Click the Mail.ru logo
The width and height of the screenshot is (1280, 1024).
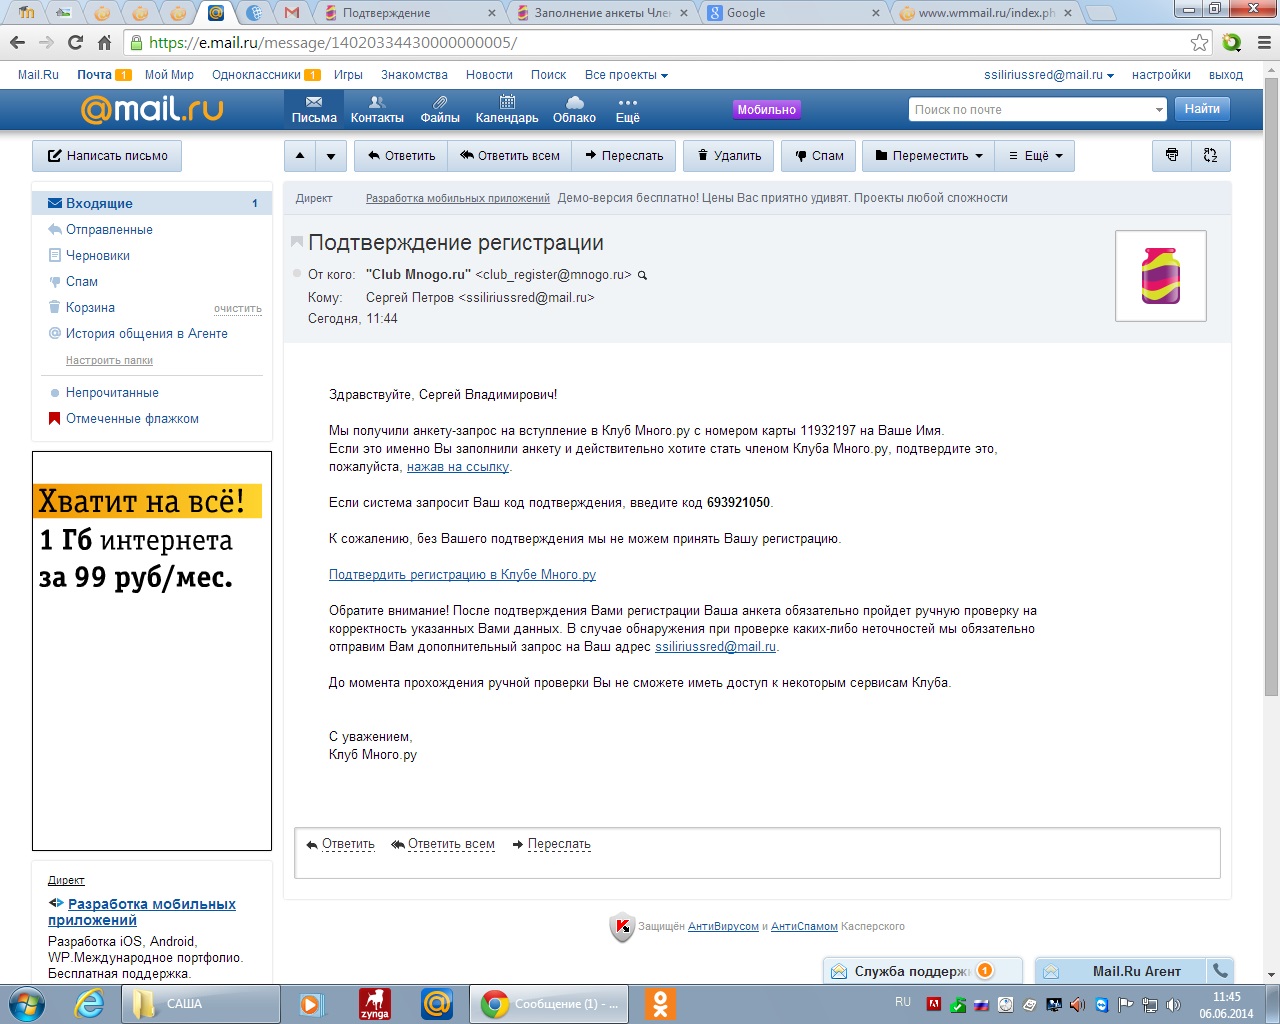pos(152,109)
